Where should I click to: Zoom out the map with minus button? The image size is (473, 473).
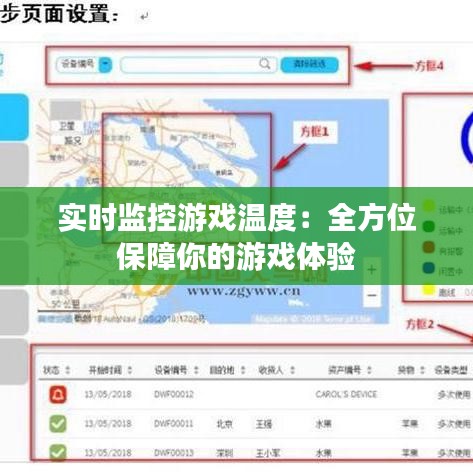click(x=372, y=295)
